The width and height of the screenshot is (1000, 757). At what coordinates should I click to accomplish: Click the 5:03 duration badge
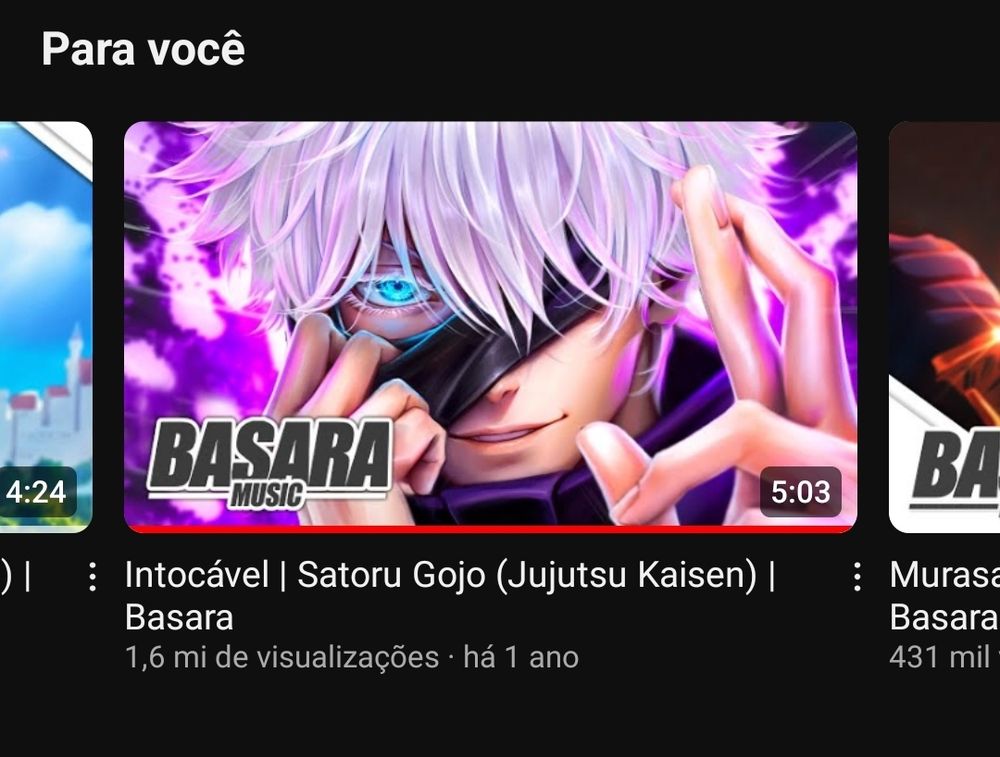[800, 492]
